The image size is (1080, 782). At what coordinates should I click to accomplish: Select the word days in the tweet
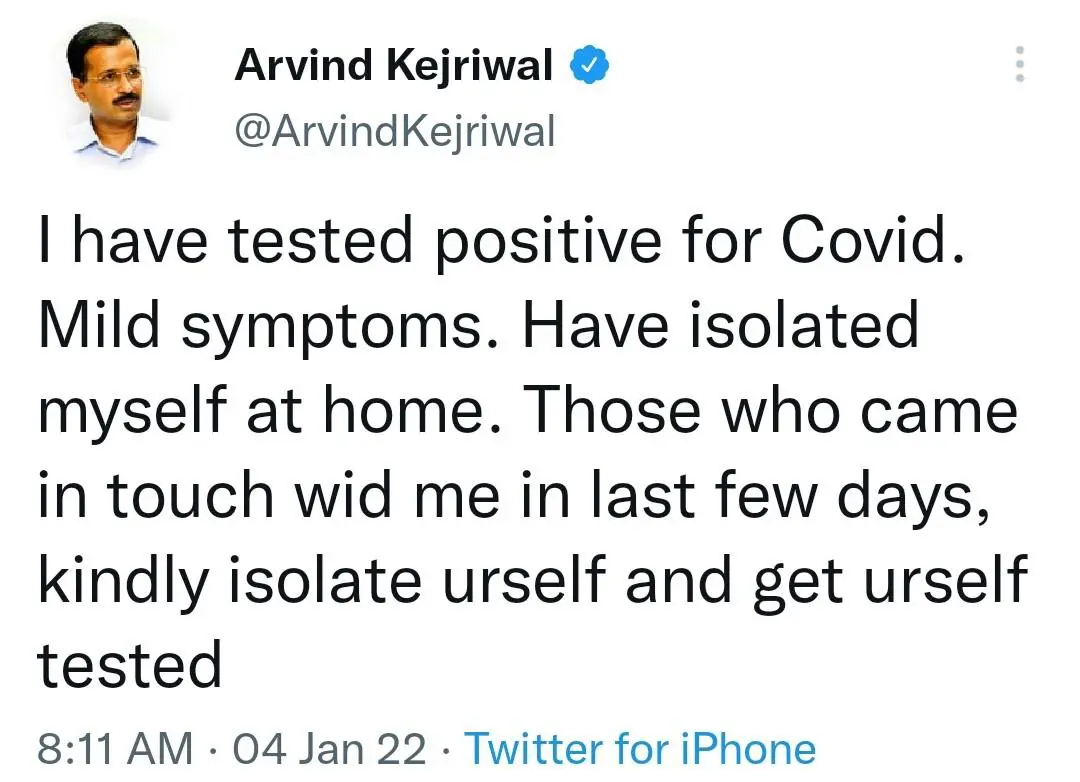click(x=899, y=495)
